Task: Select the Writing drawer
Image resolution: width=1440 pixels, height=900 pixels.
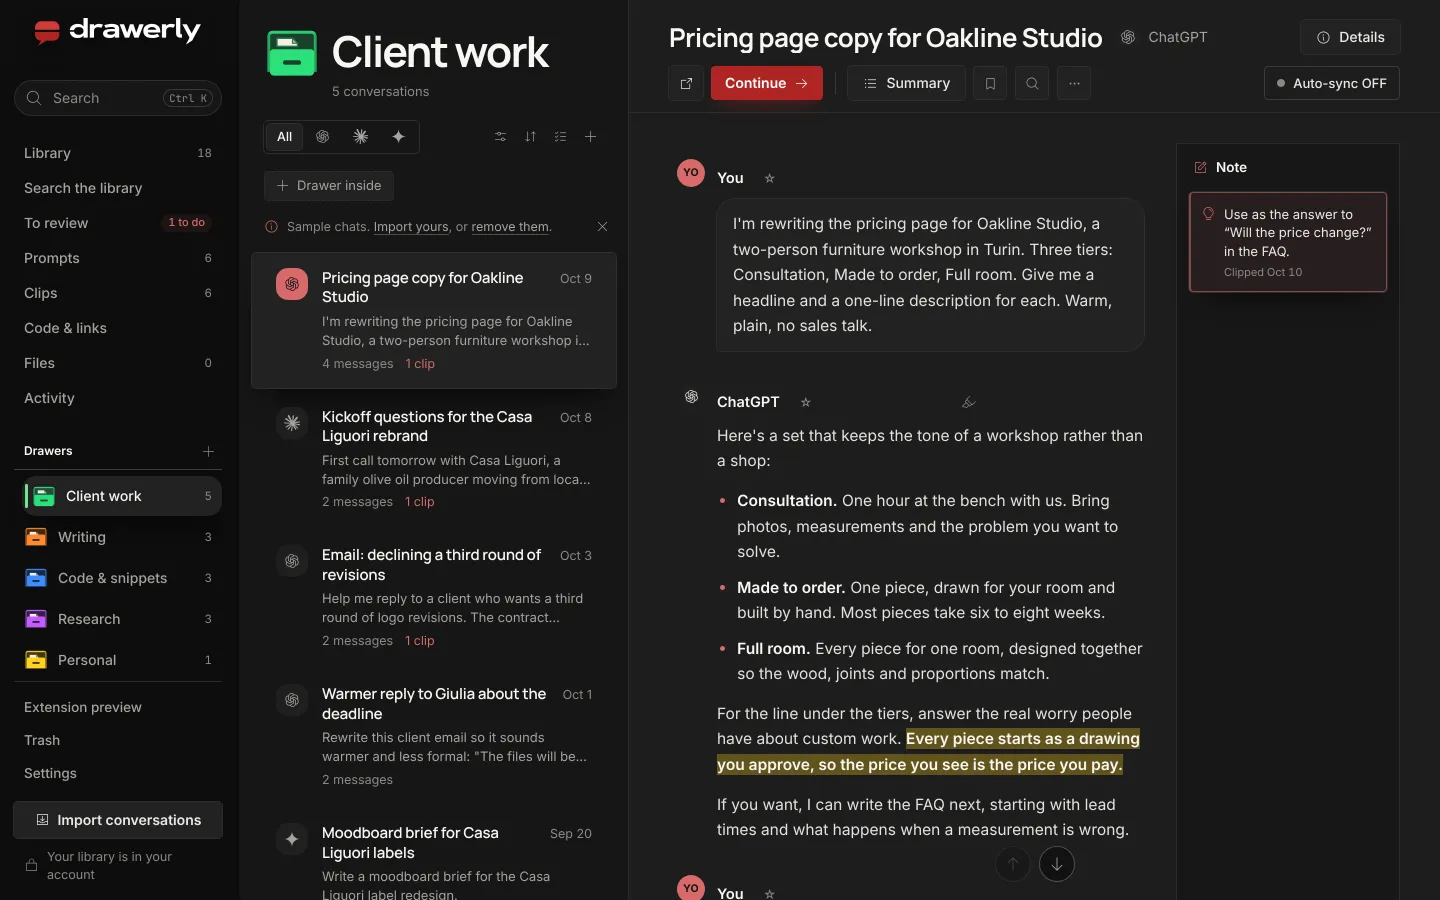Action: (118, 537)
